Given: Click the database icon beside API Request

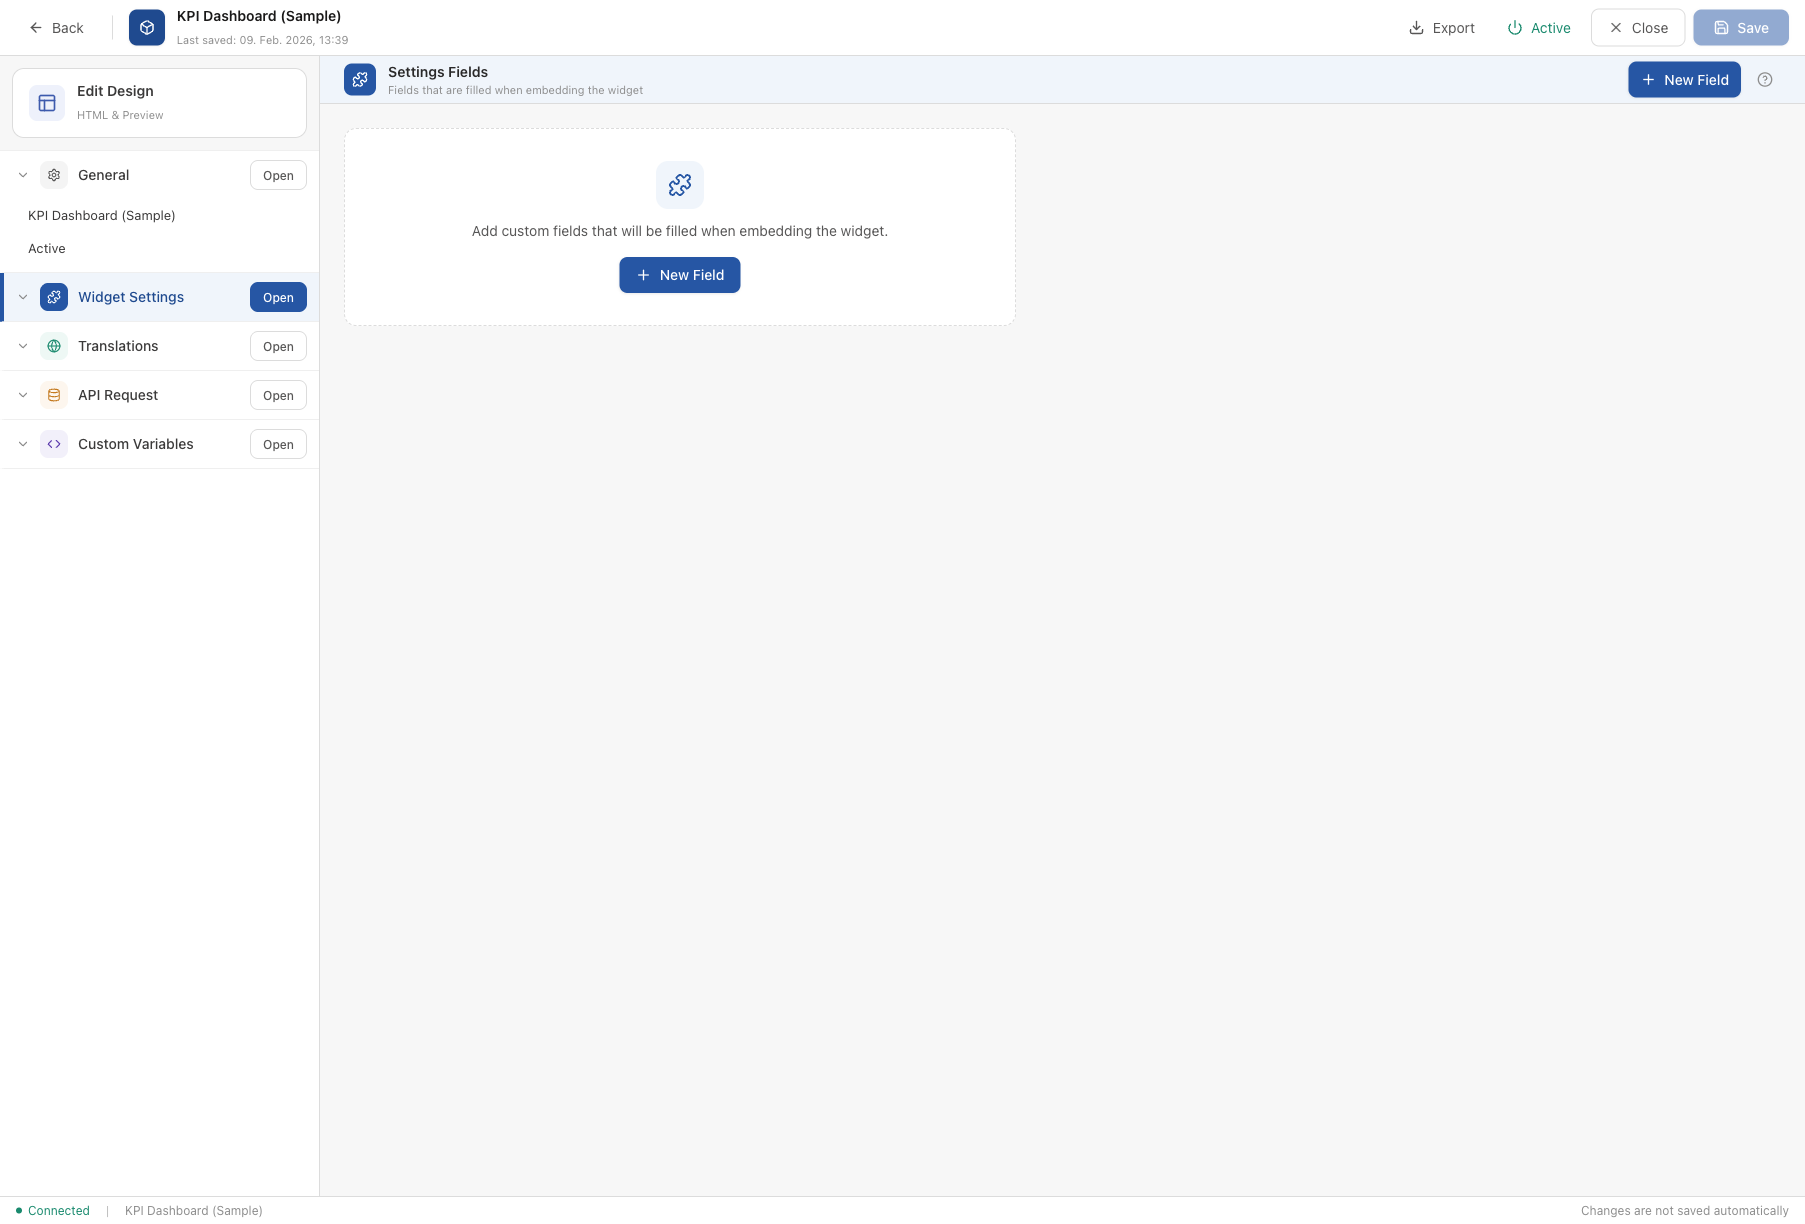Looking at the screenshot, I should tap(53, 395).
